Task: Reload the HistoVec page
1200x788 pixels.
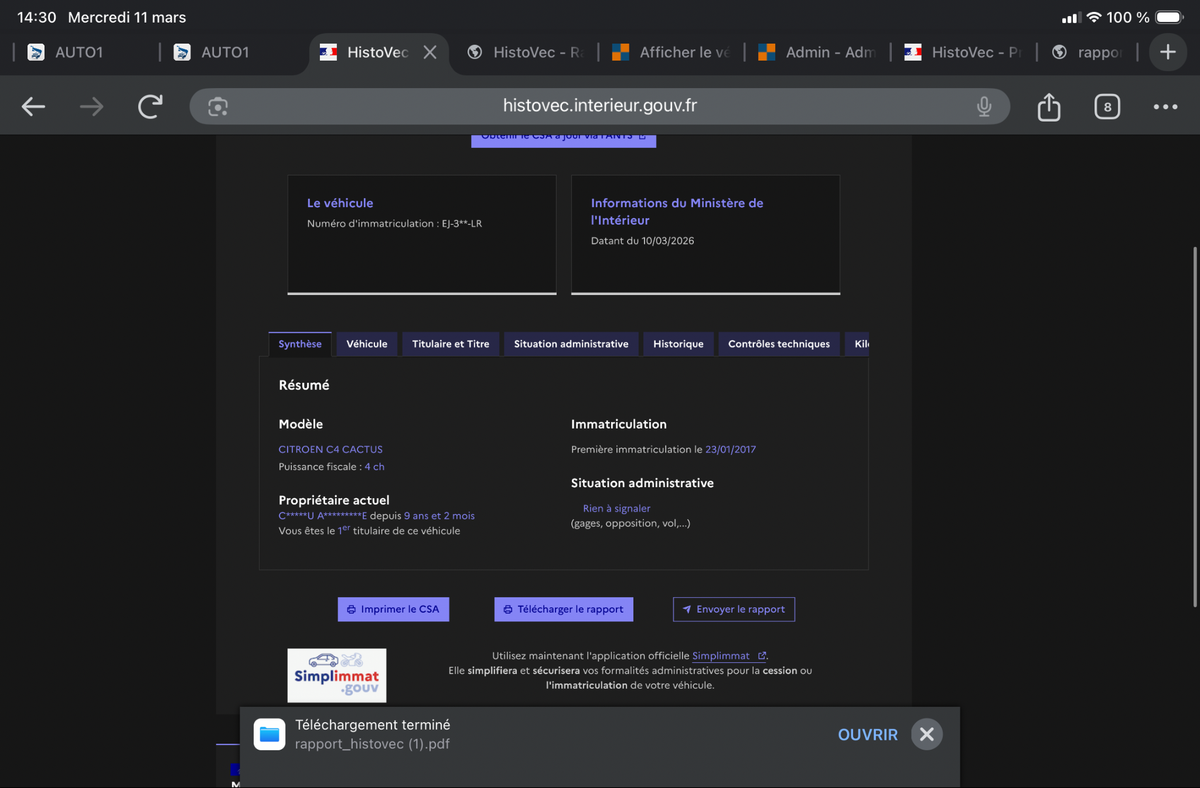Action: (x=150, y=107)
